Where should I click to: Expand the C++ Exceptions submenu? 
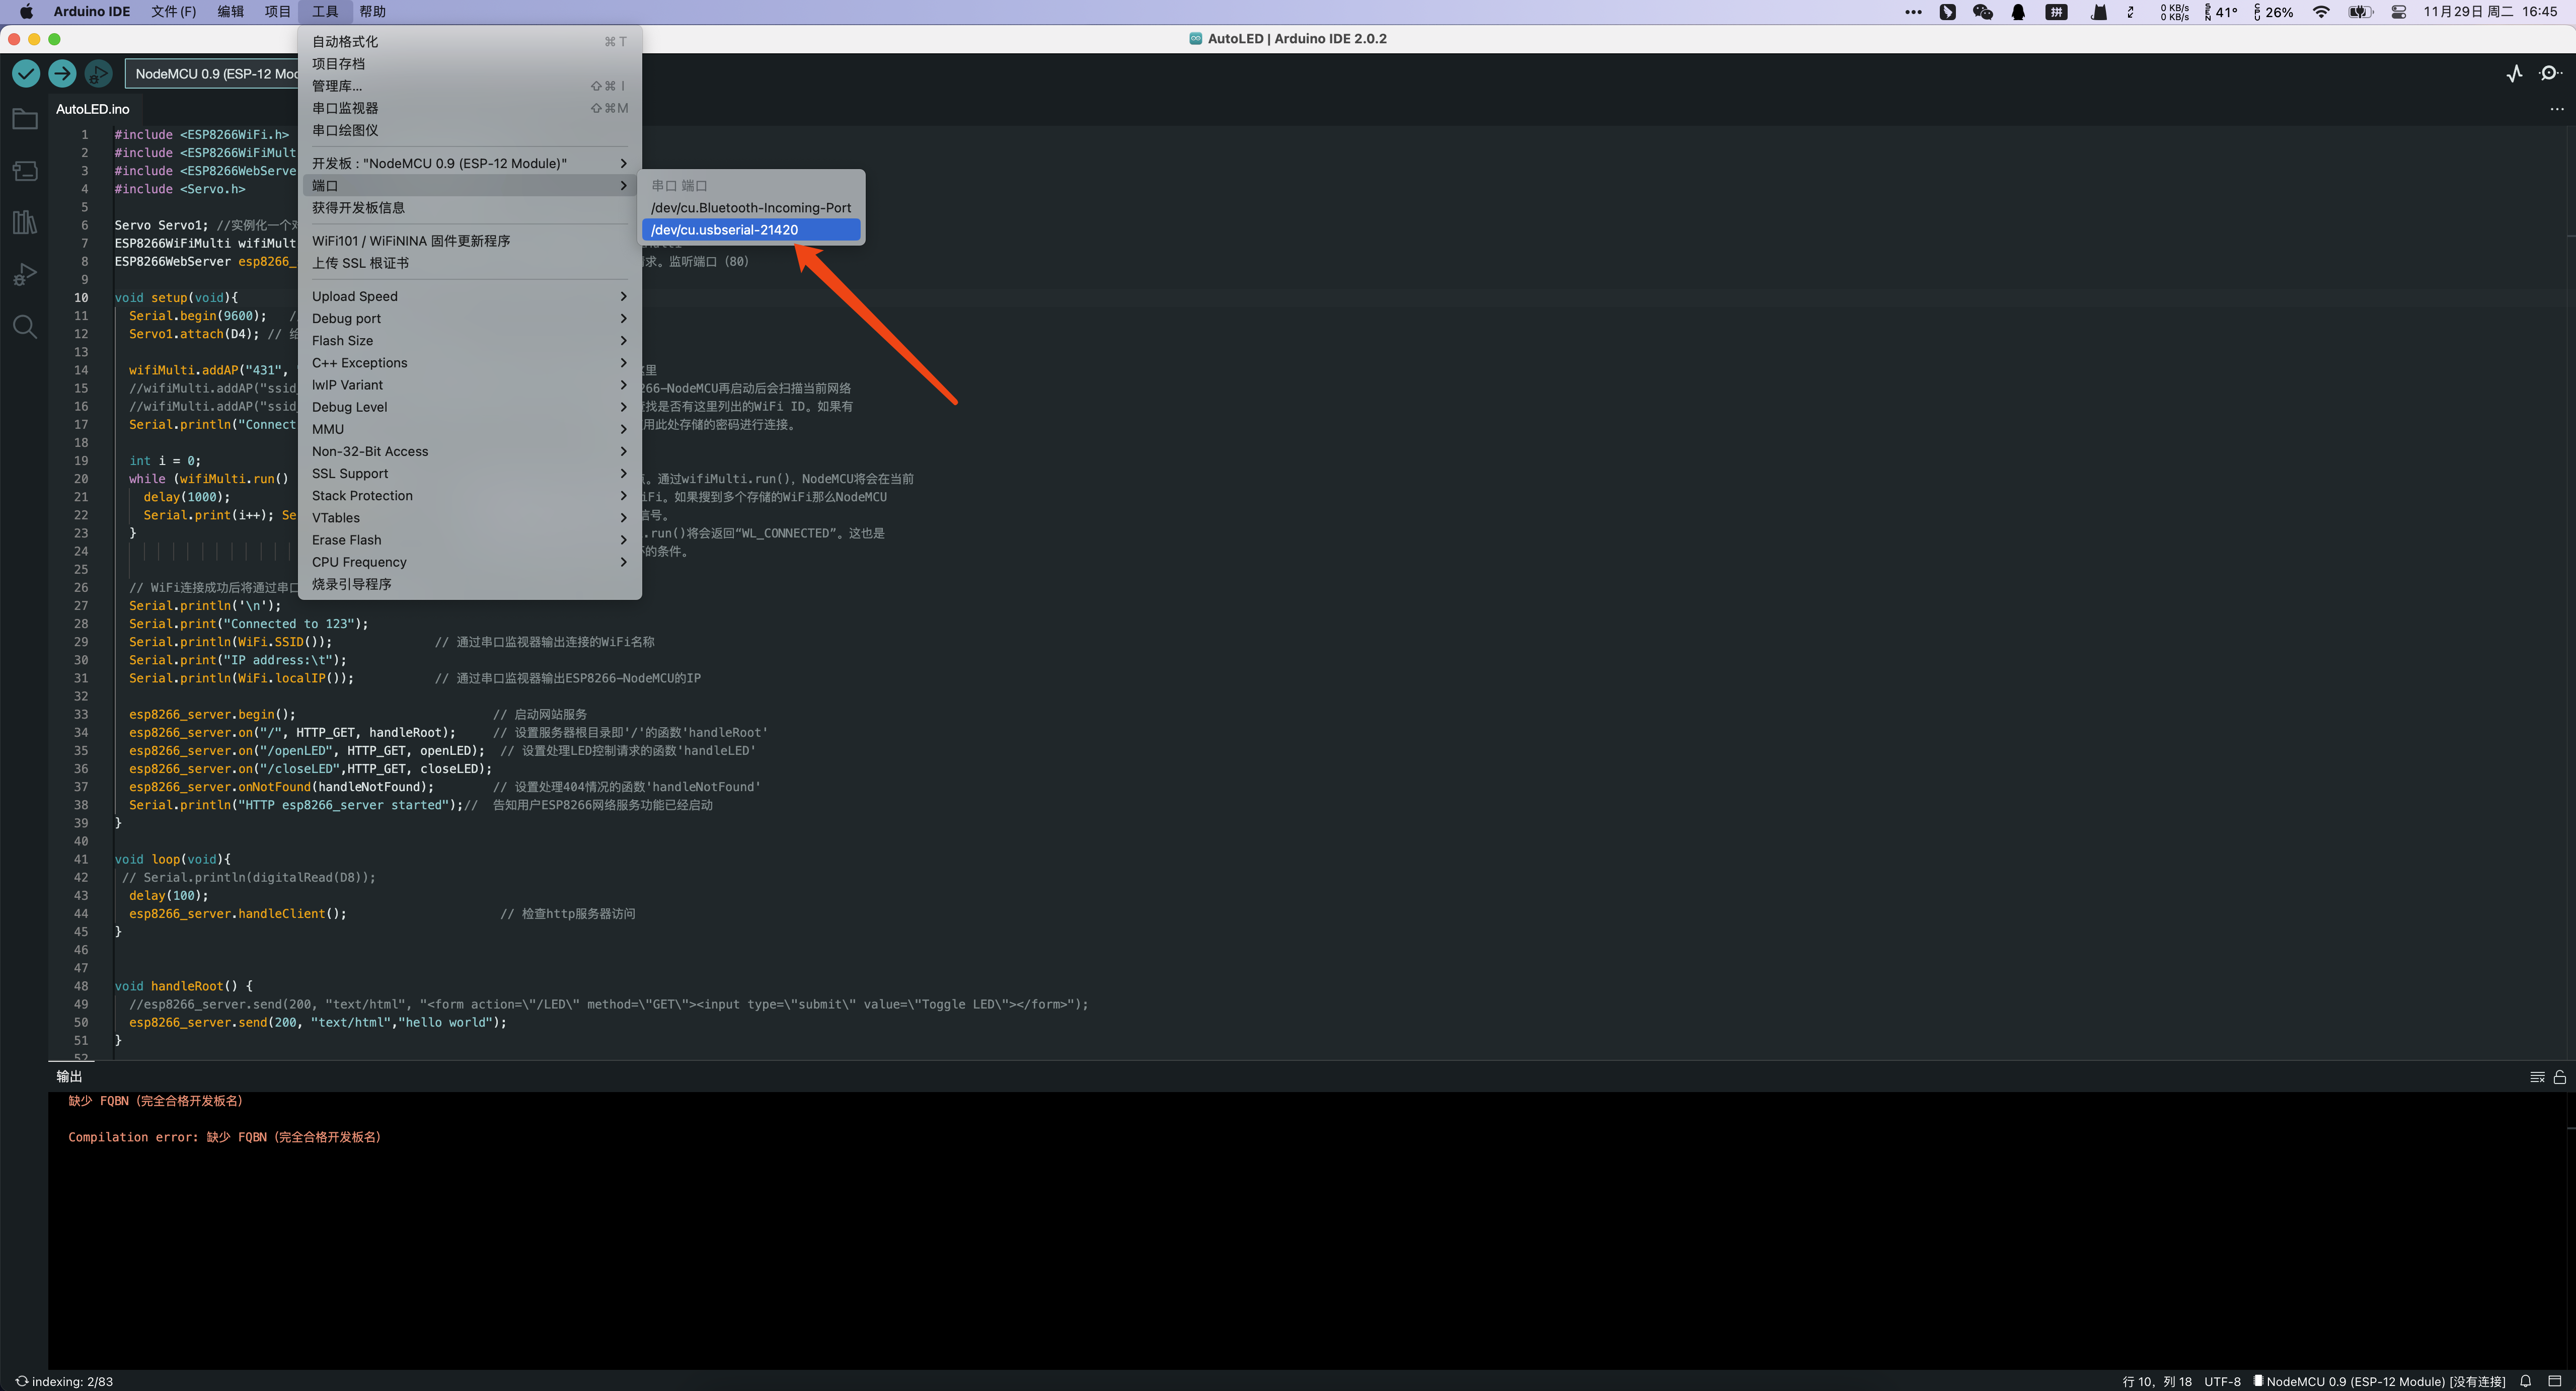[470, 363]
